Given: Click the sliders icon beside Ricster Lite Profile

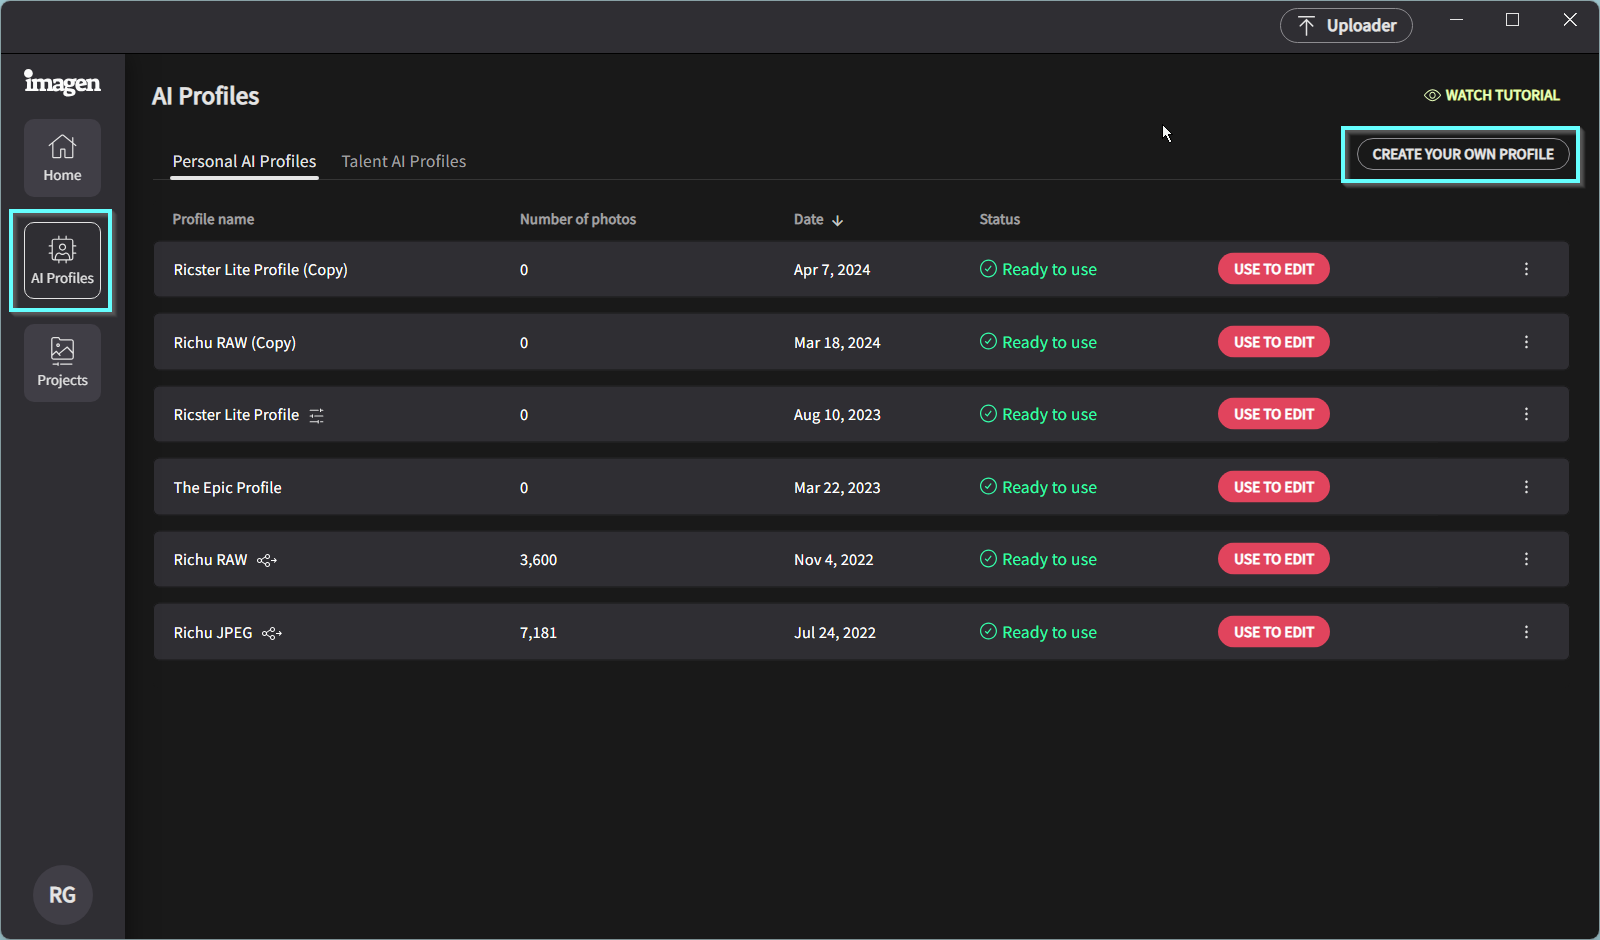Looking at the screenshot, I should tap(316, 415).
